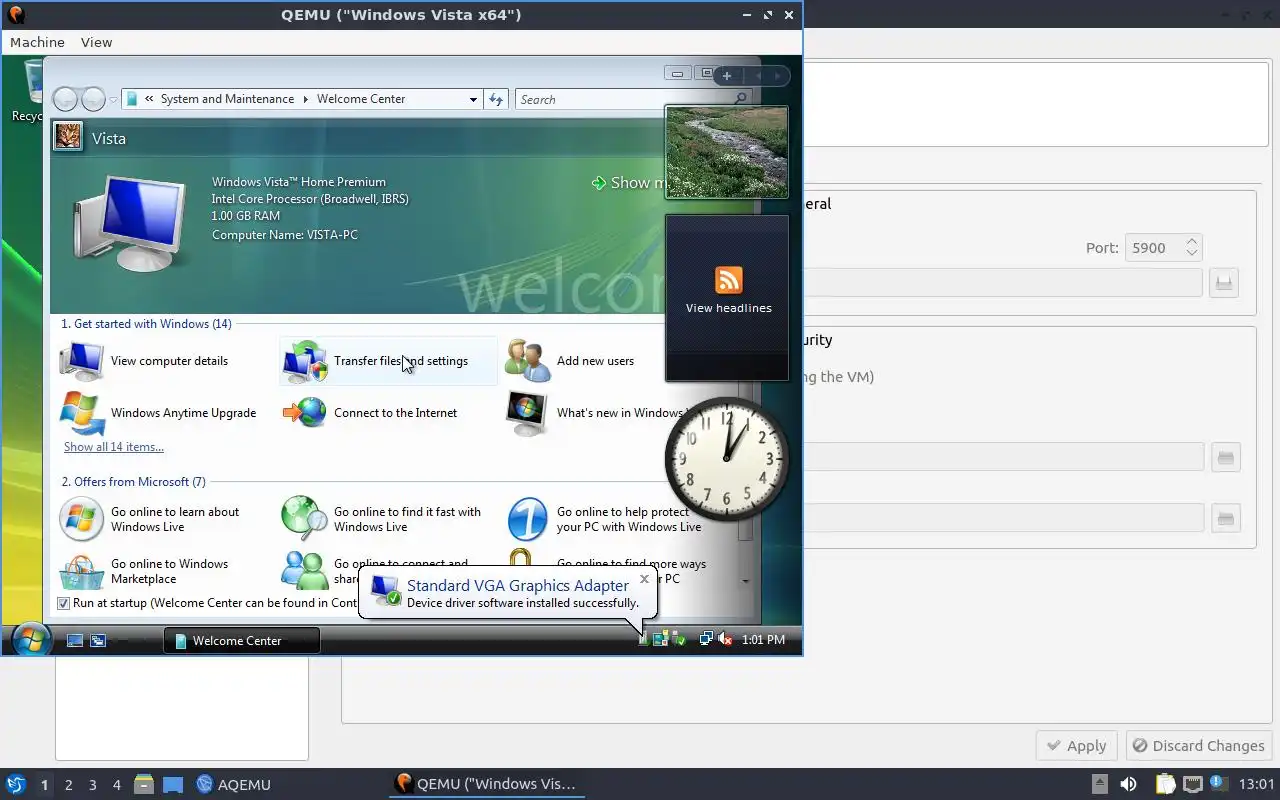Click the breadcrumb double chevron

(x=149, y=99)
